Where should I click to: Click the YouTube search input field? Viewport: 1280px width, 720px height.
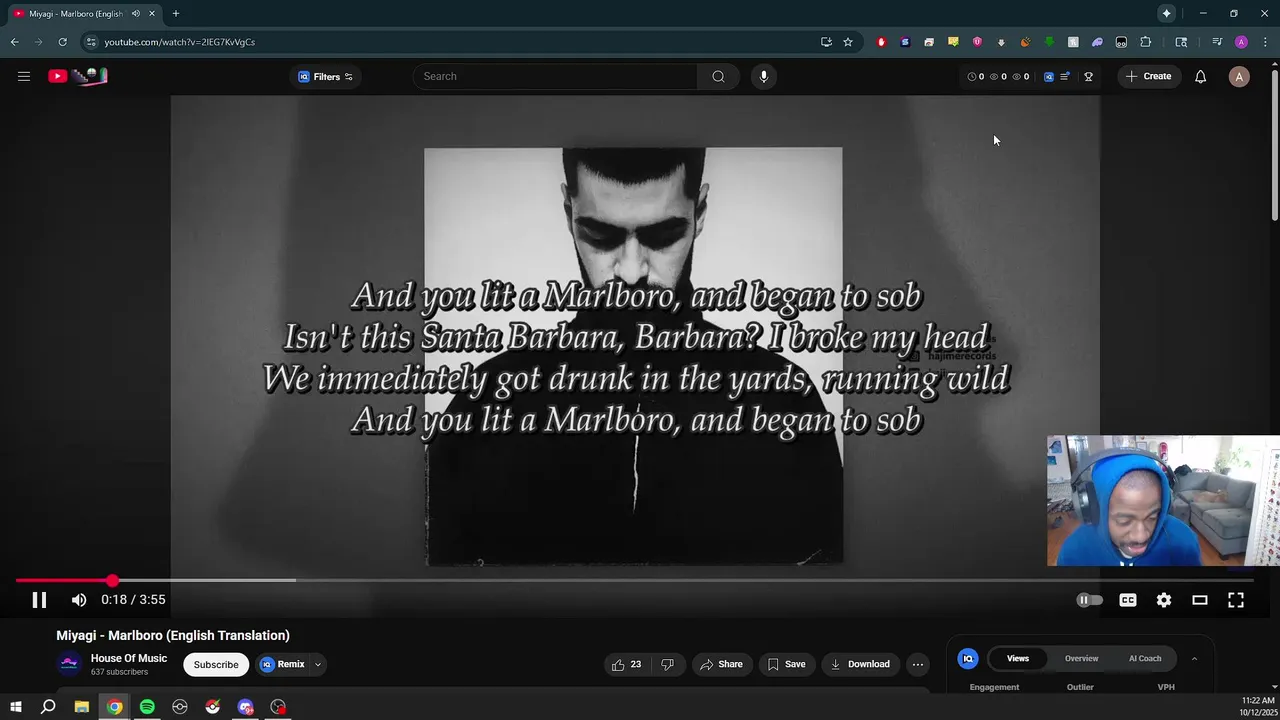point(555,76)
